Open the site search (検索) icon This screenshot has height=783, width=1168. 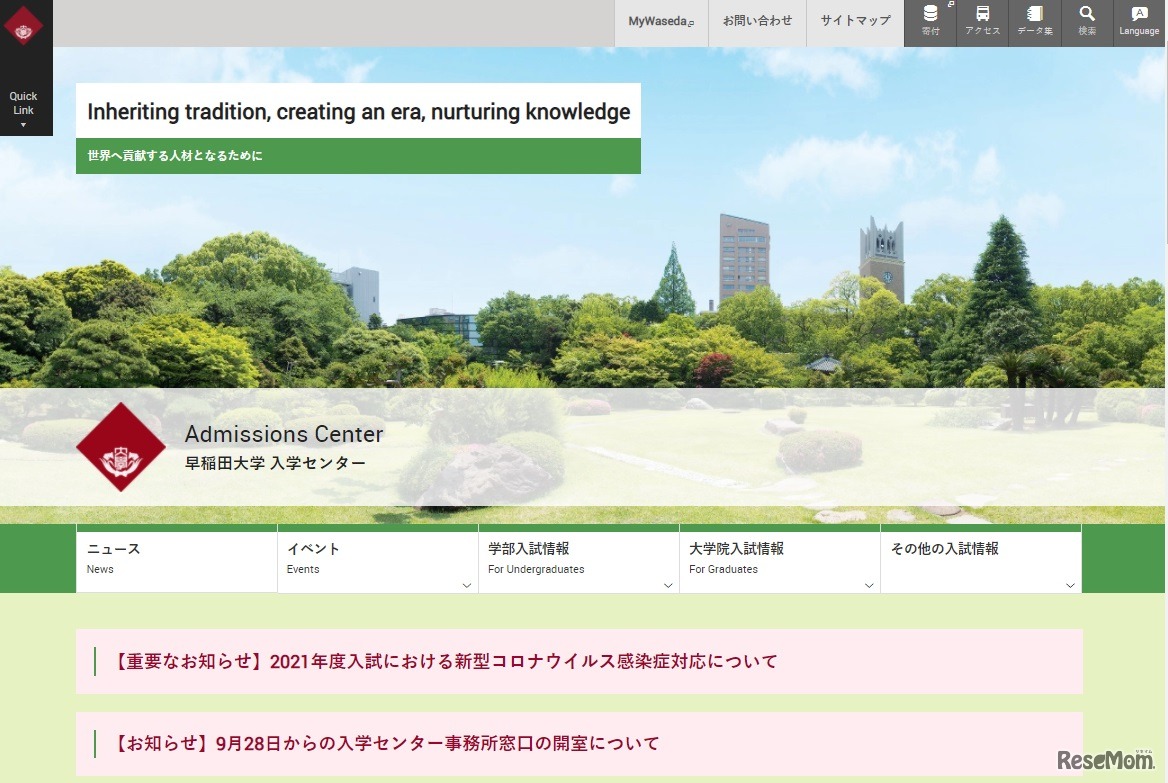[1087, 22]
